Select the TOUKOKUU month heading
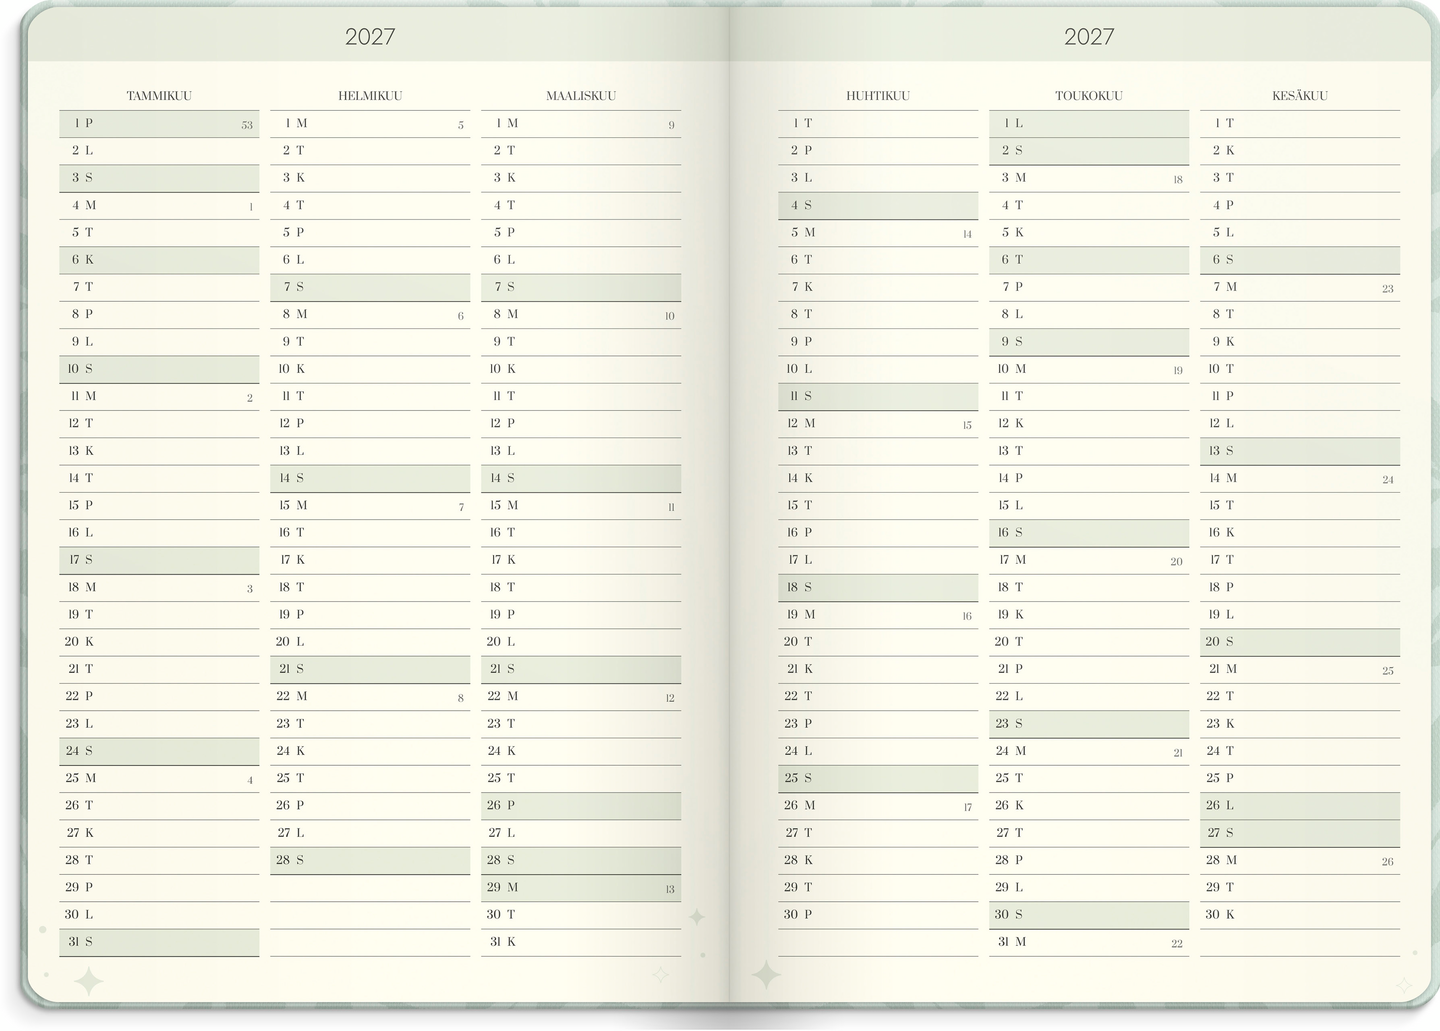This screenshot has height=1031, width=1440. [x=1089, y=96]
